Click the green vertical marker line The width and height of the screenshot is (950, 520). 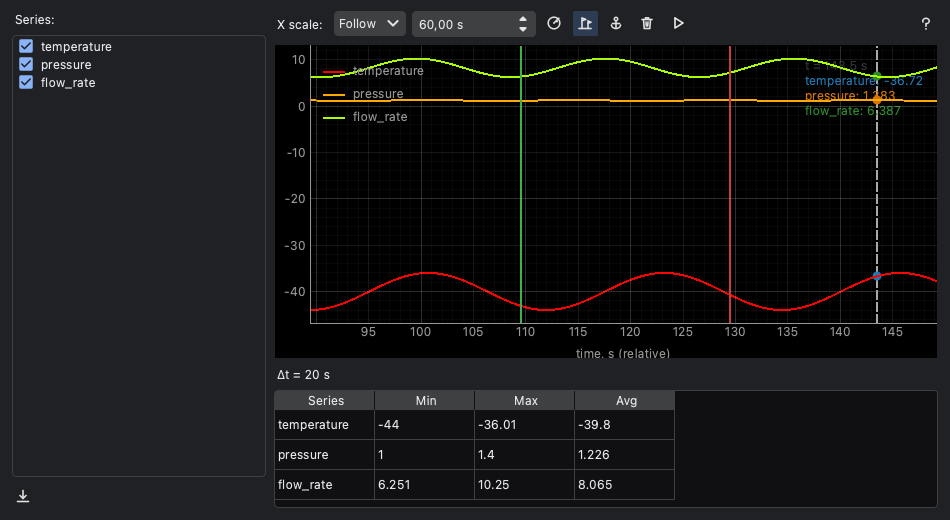pyautogui.click(x=521, y=184)
